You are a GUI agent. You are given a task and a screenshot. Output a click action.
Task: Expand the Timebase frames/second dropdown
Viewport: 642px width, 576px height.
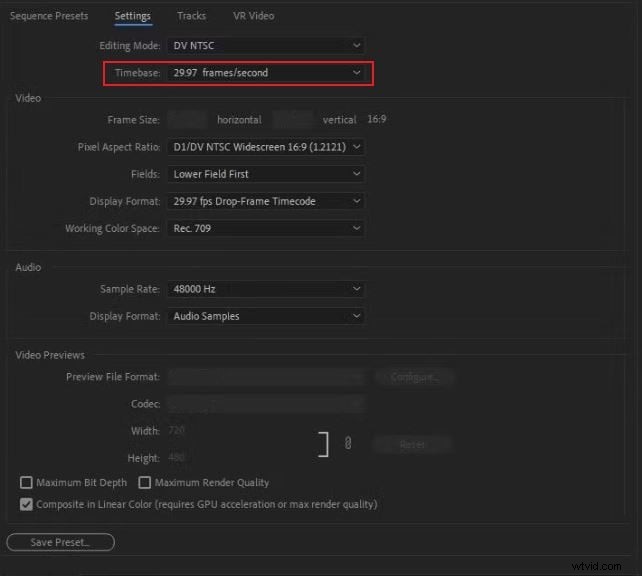[266, 73]
